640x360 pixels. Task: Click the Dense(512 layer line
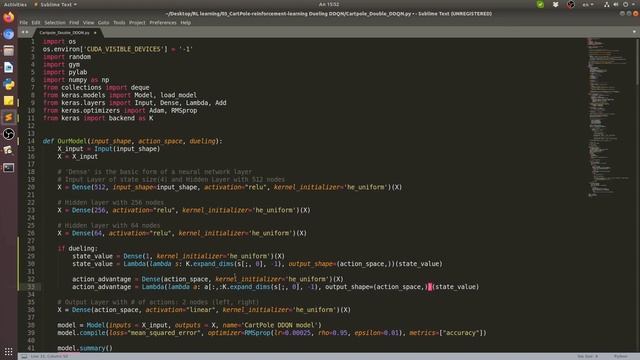[x=229, y=187]
